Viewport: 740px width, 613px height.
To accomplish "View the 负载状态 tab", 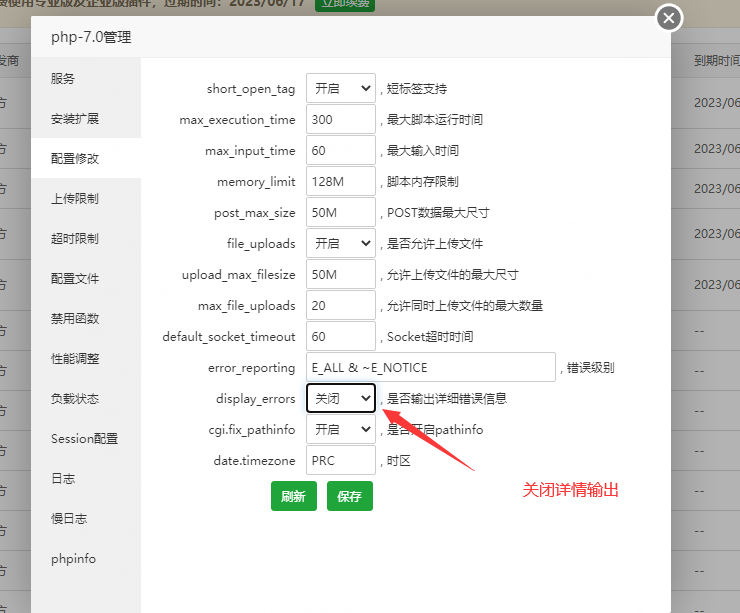I will tap(86, 399).
